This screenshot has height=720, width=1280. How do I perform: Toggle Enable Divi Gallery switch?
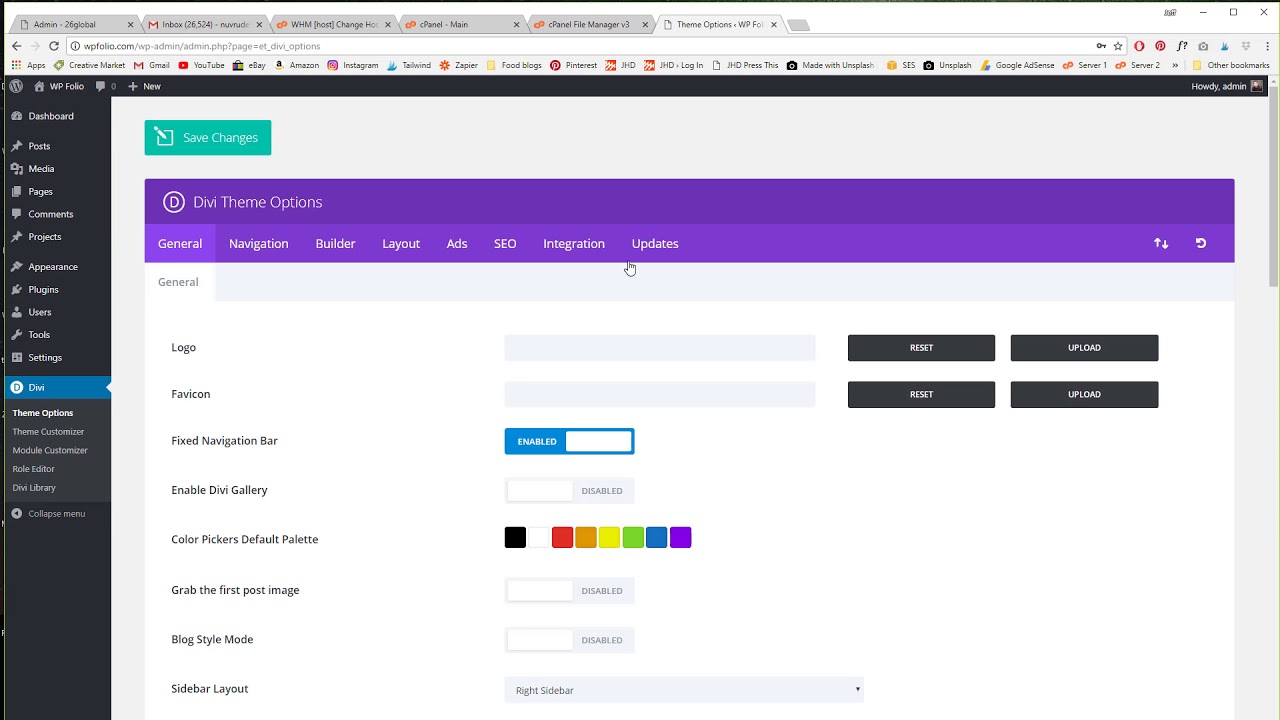(x=569, y=490)
